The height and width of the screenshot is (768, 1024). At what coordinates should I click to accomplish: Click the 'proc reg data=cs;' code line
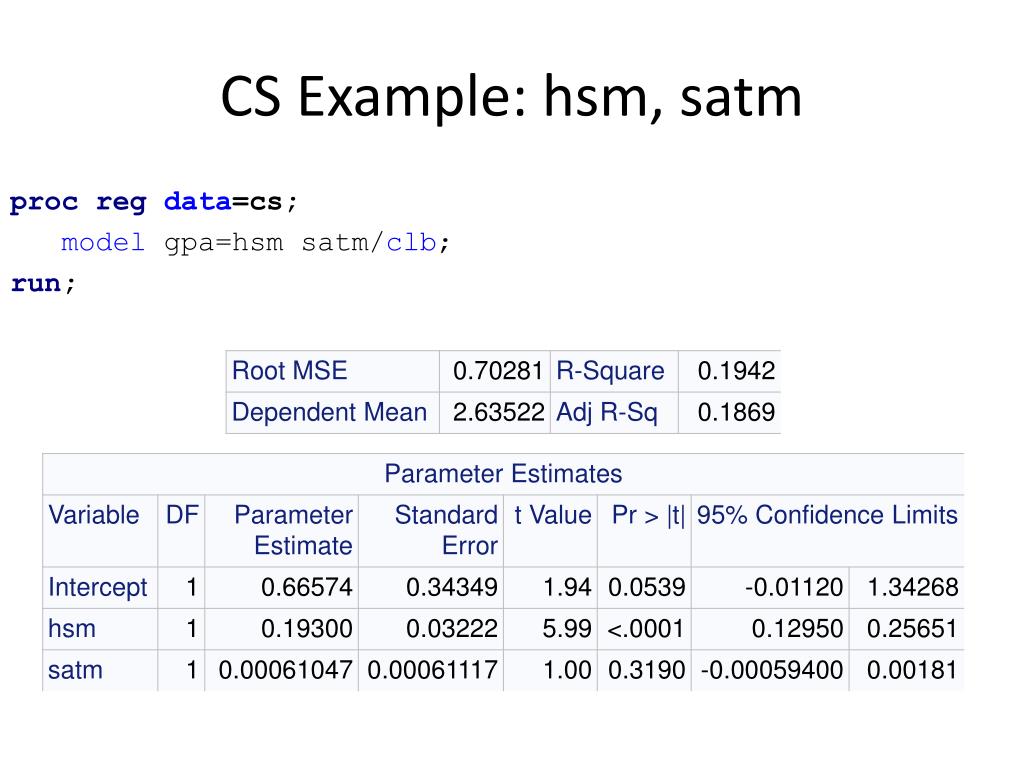tap(153, 202)
